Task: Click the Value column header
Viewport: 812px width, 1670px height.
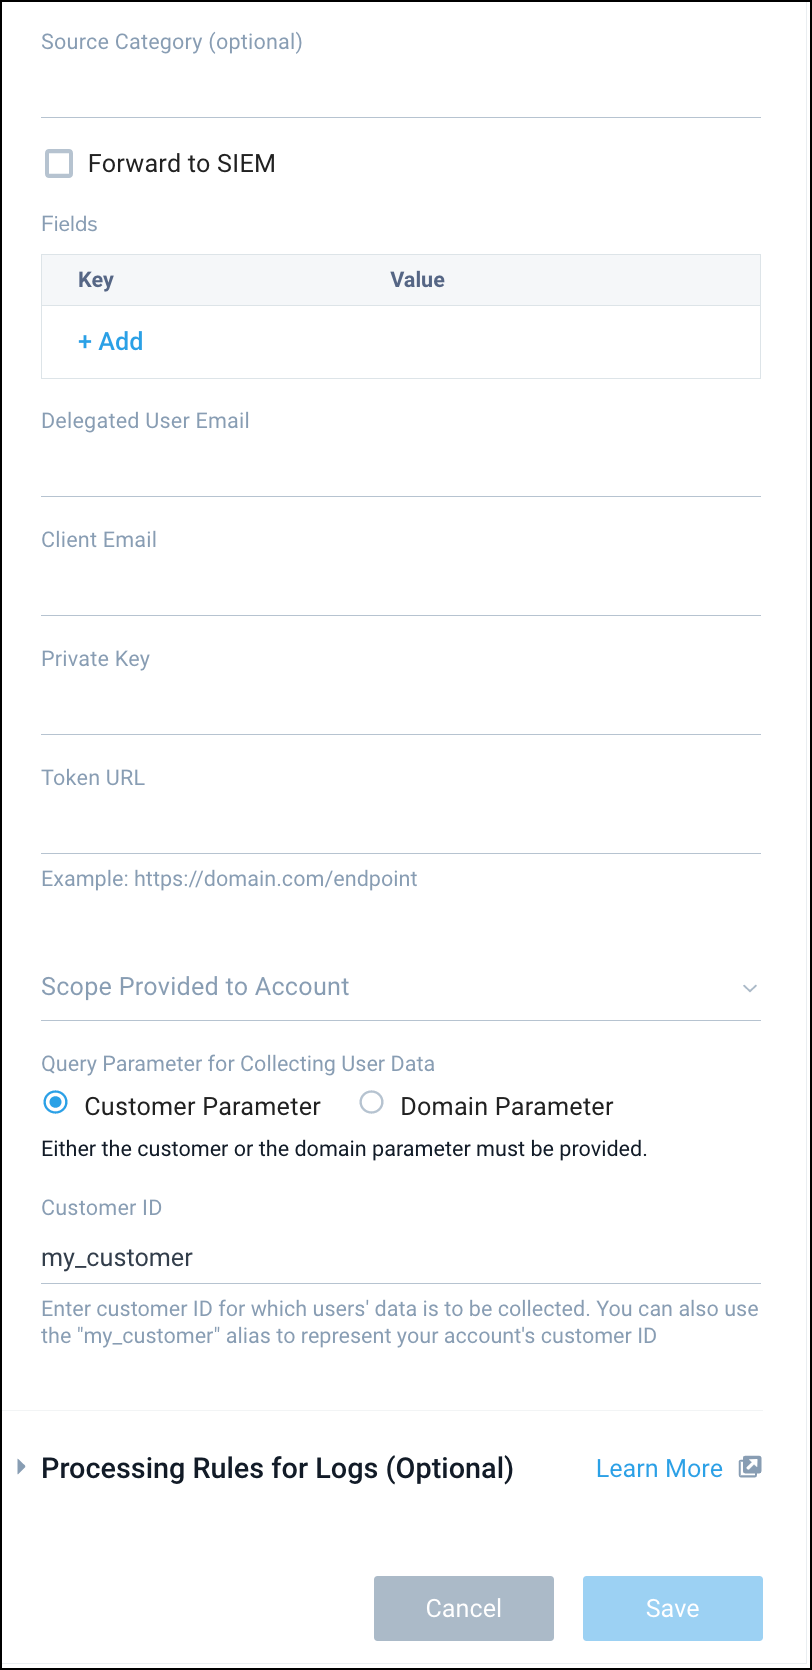Action: click(x=417, y=280)
